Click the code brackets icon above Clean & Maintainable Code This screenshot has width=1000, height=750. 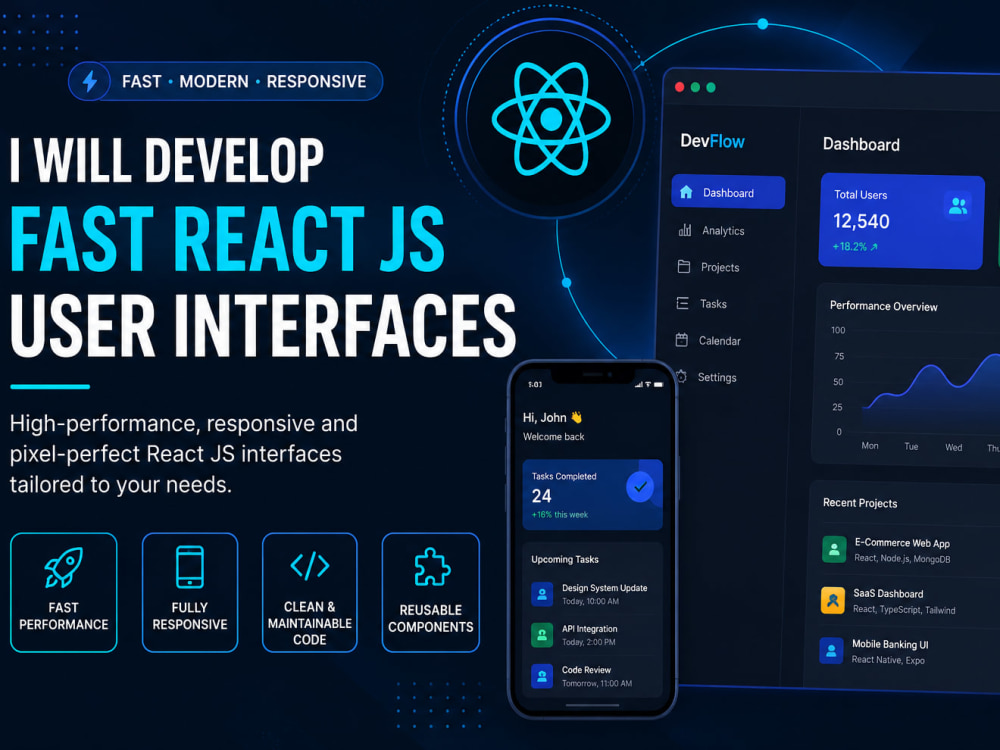[310, 566]
